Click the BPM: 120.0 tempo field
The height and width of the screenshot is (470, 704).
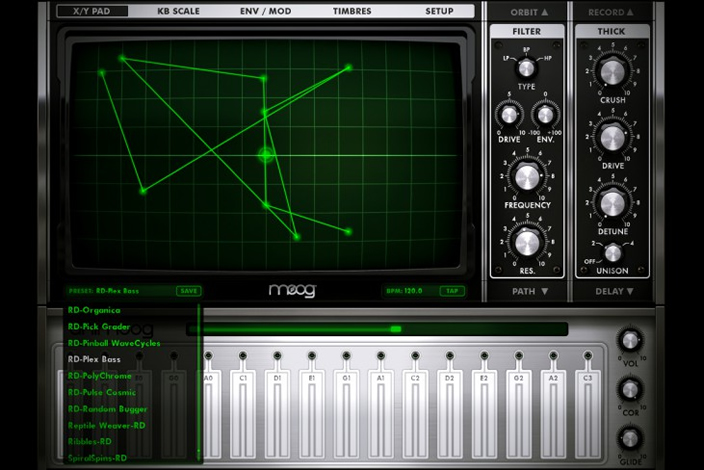pyautogui.click(x=405, y=291)
